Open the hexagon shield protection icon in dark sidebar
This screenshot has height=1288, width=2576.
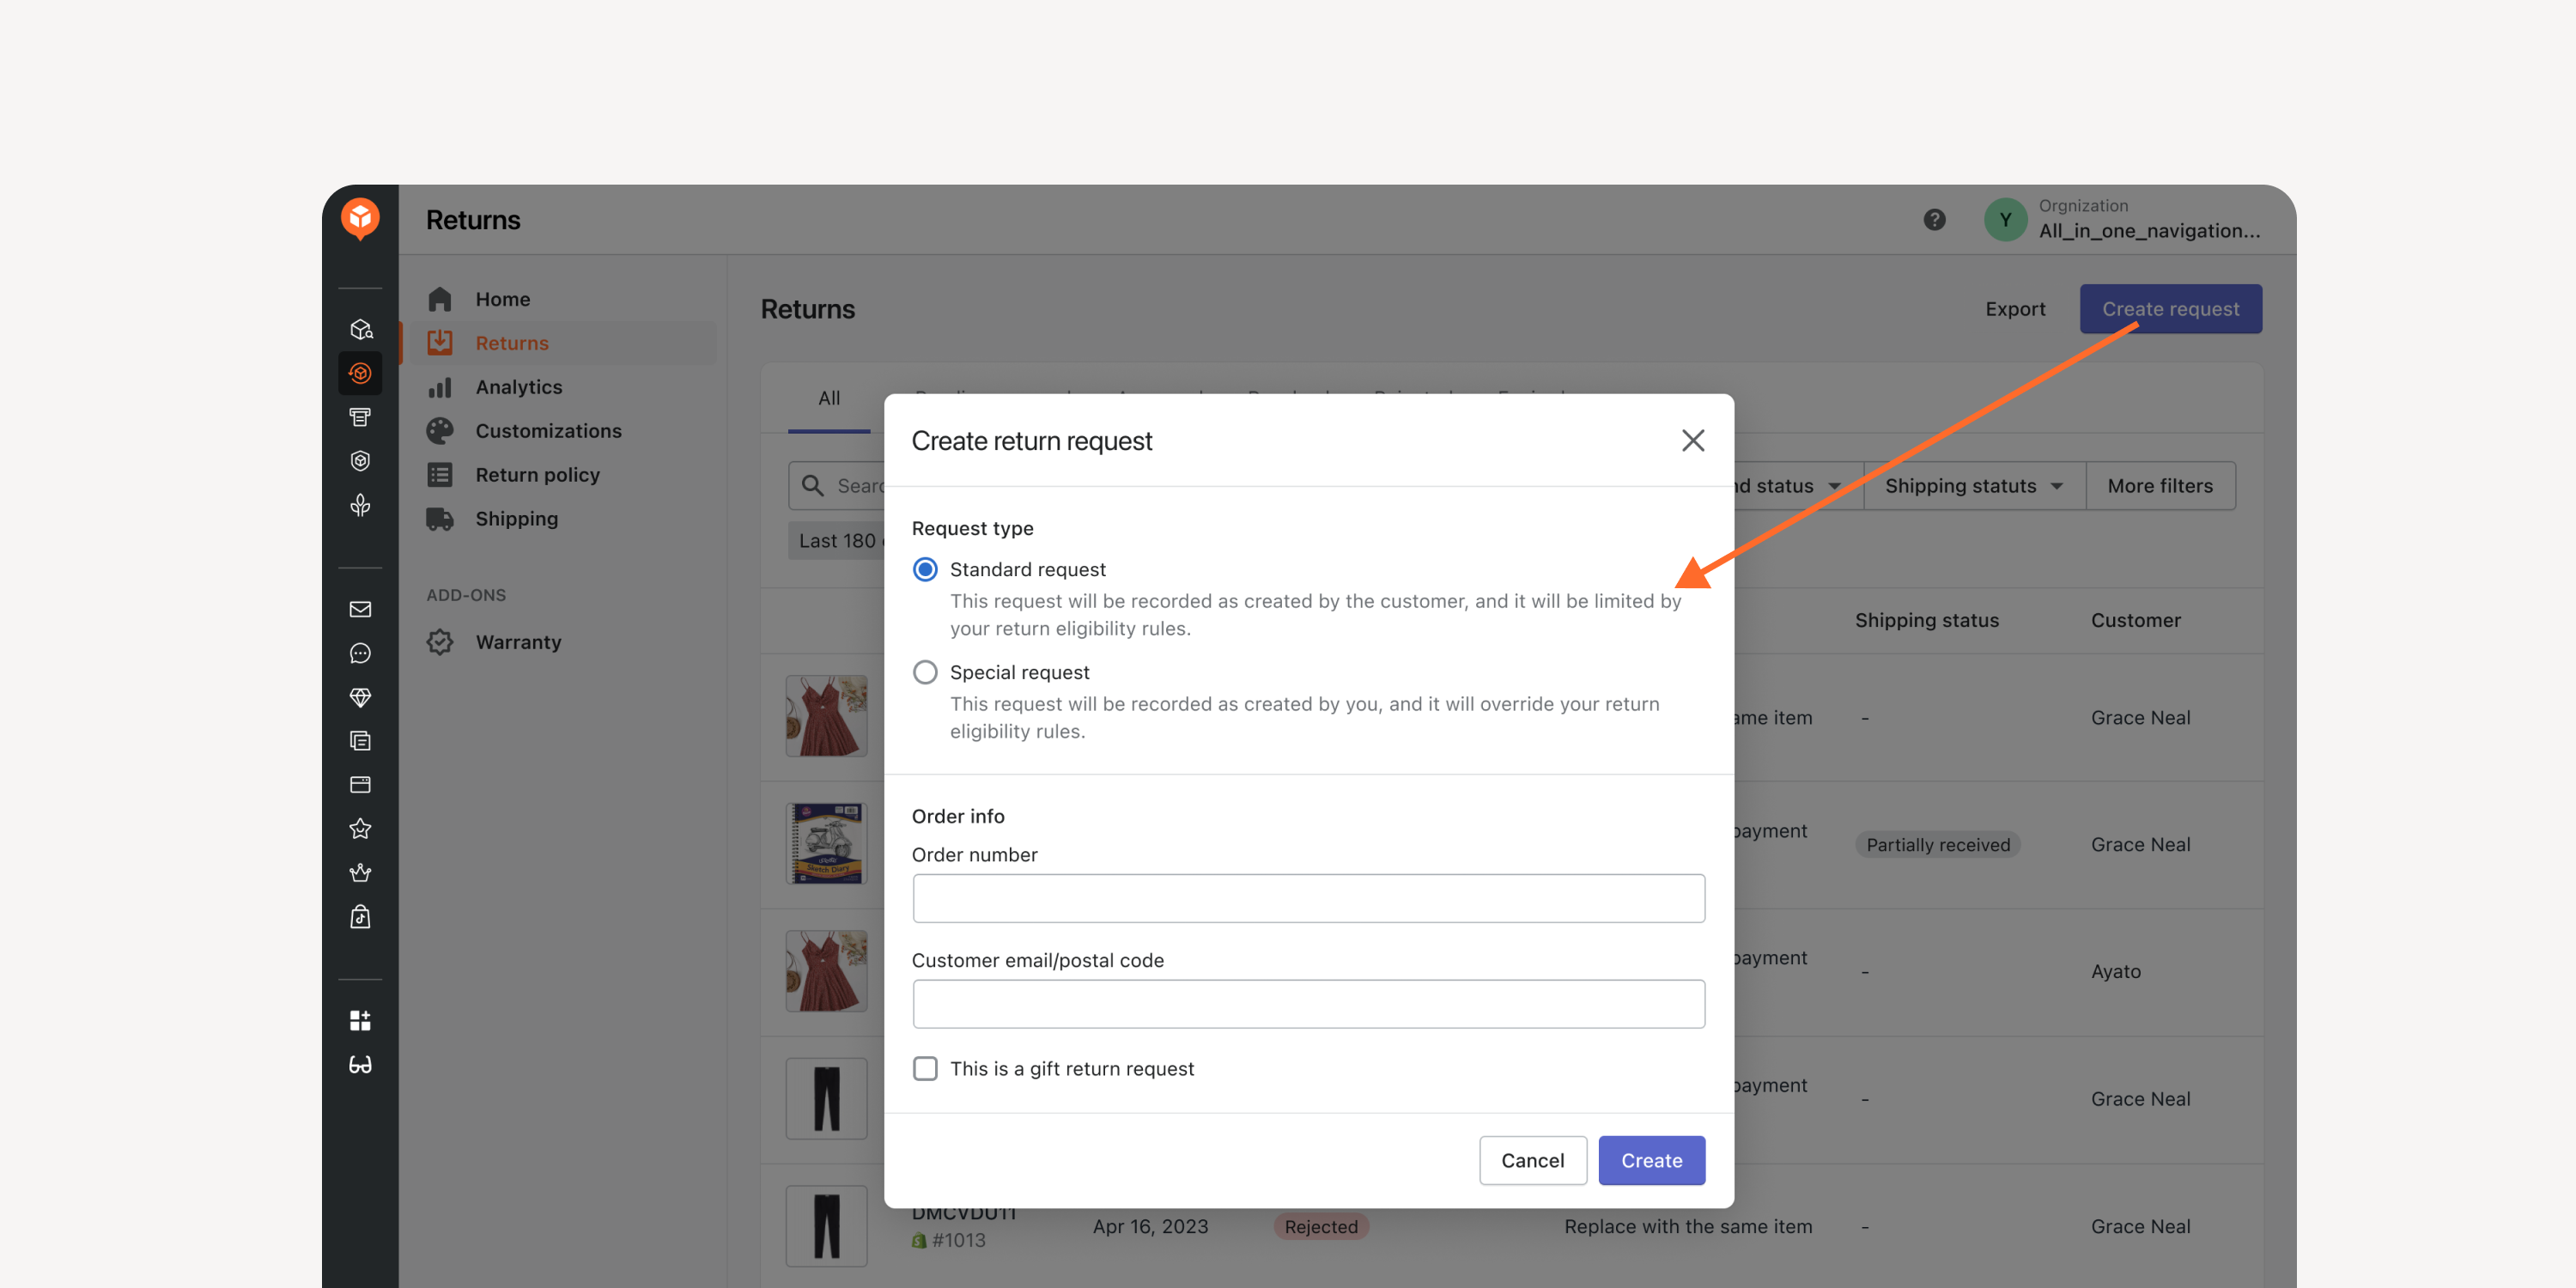(x=360, y=461)
